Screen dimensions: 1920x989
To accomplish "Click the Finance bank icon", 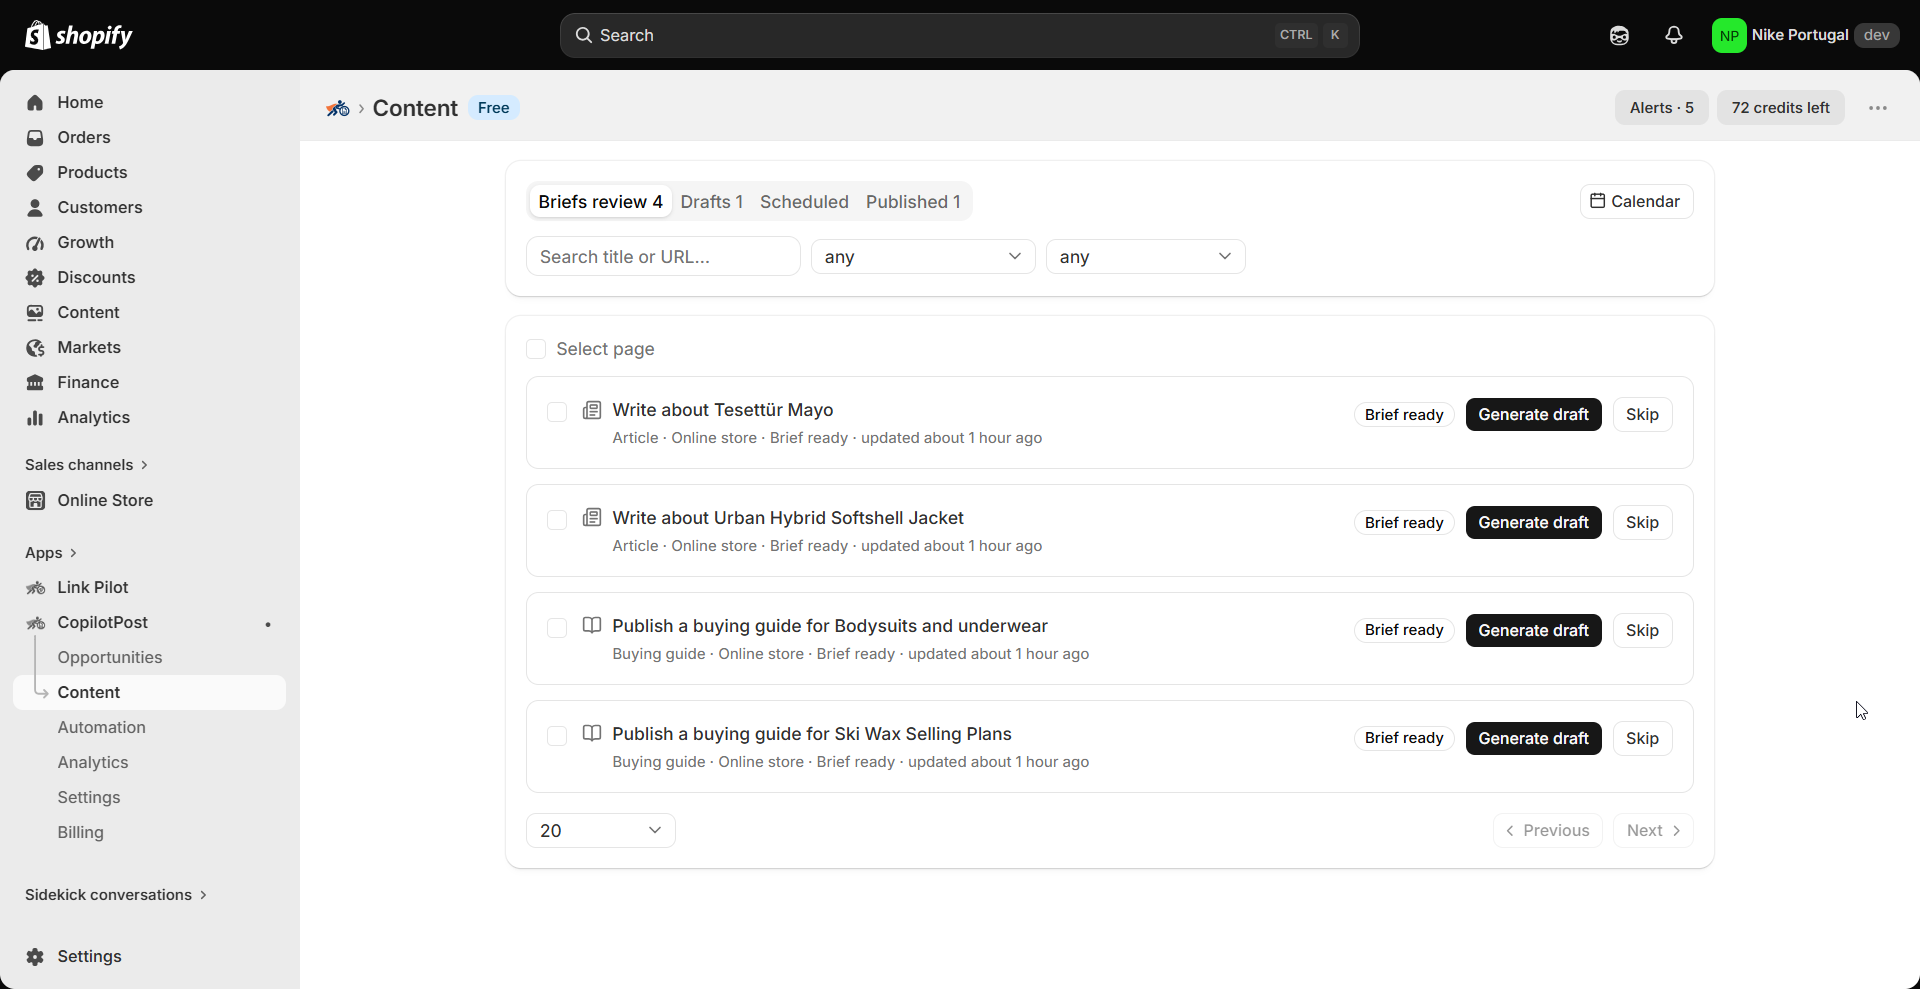I will [35, 382].
